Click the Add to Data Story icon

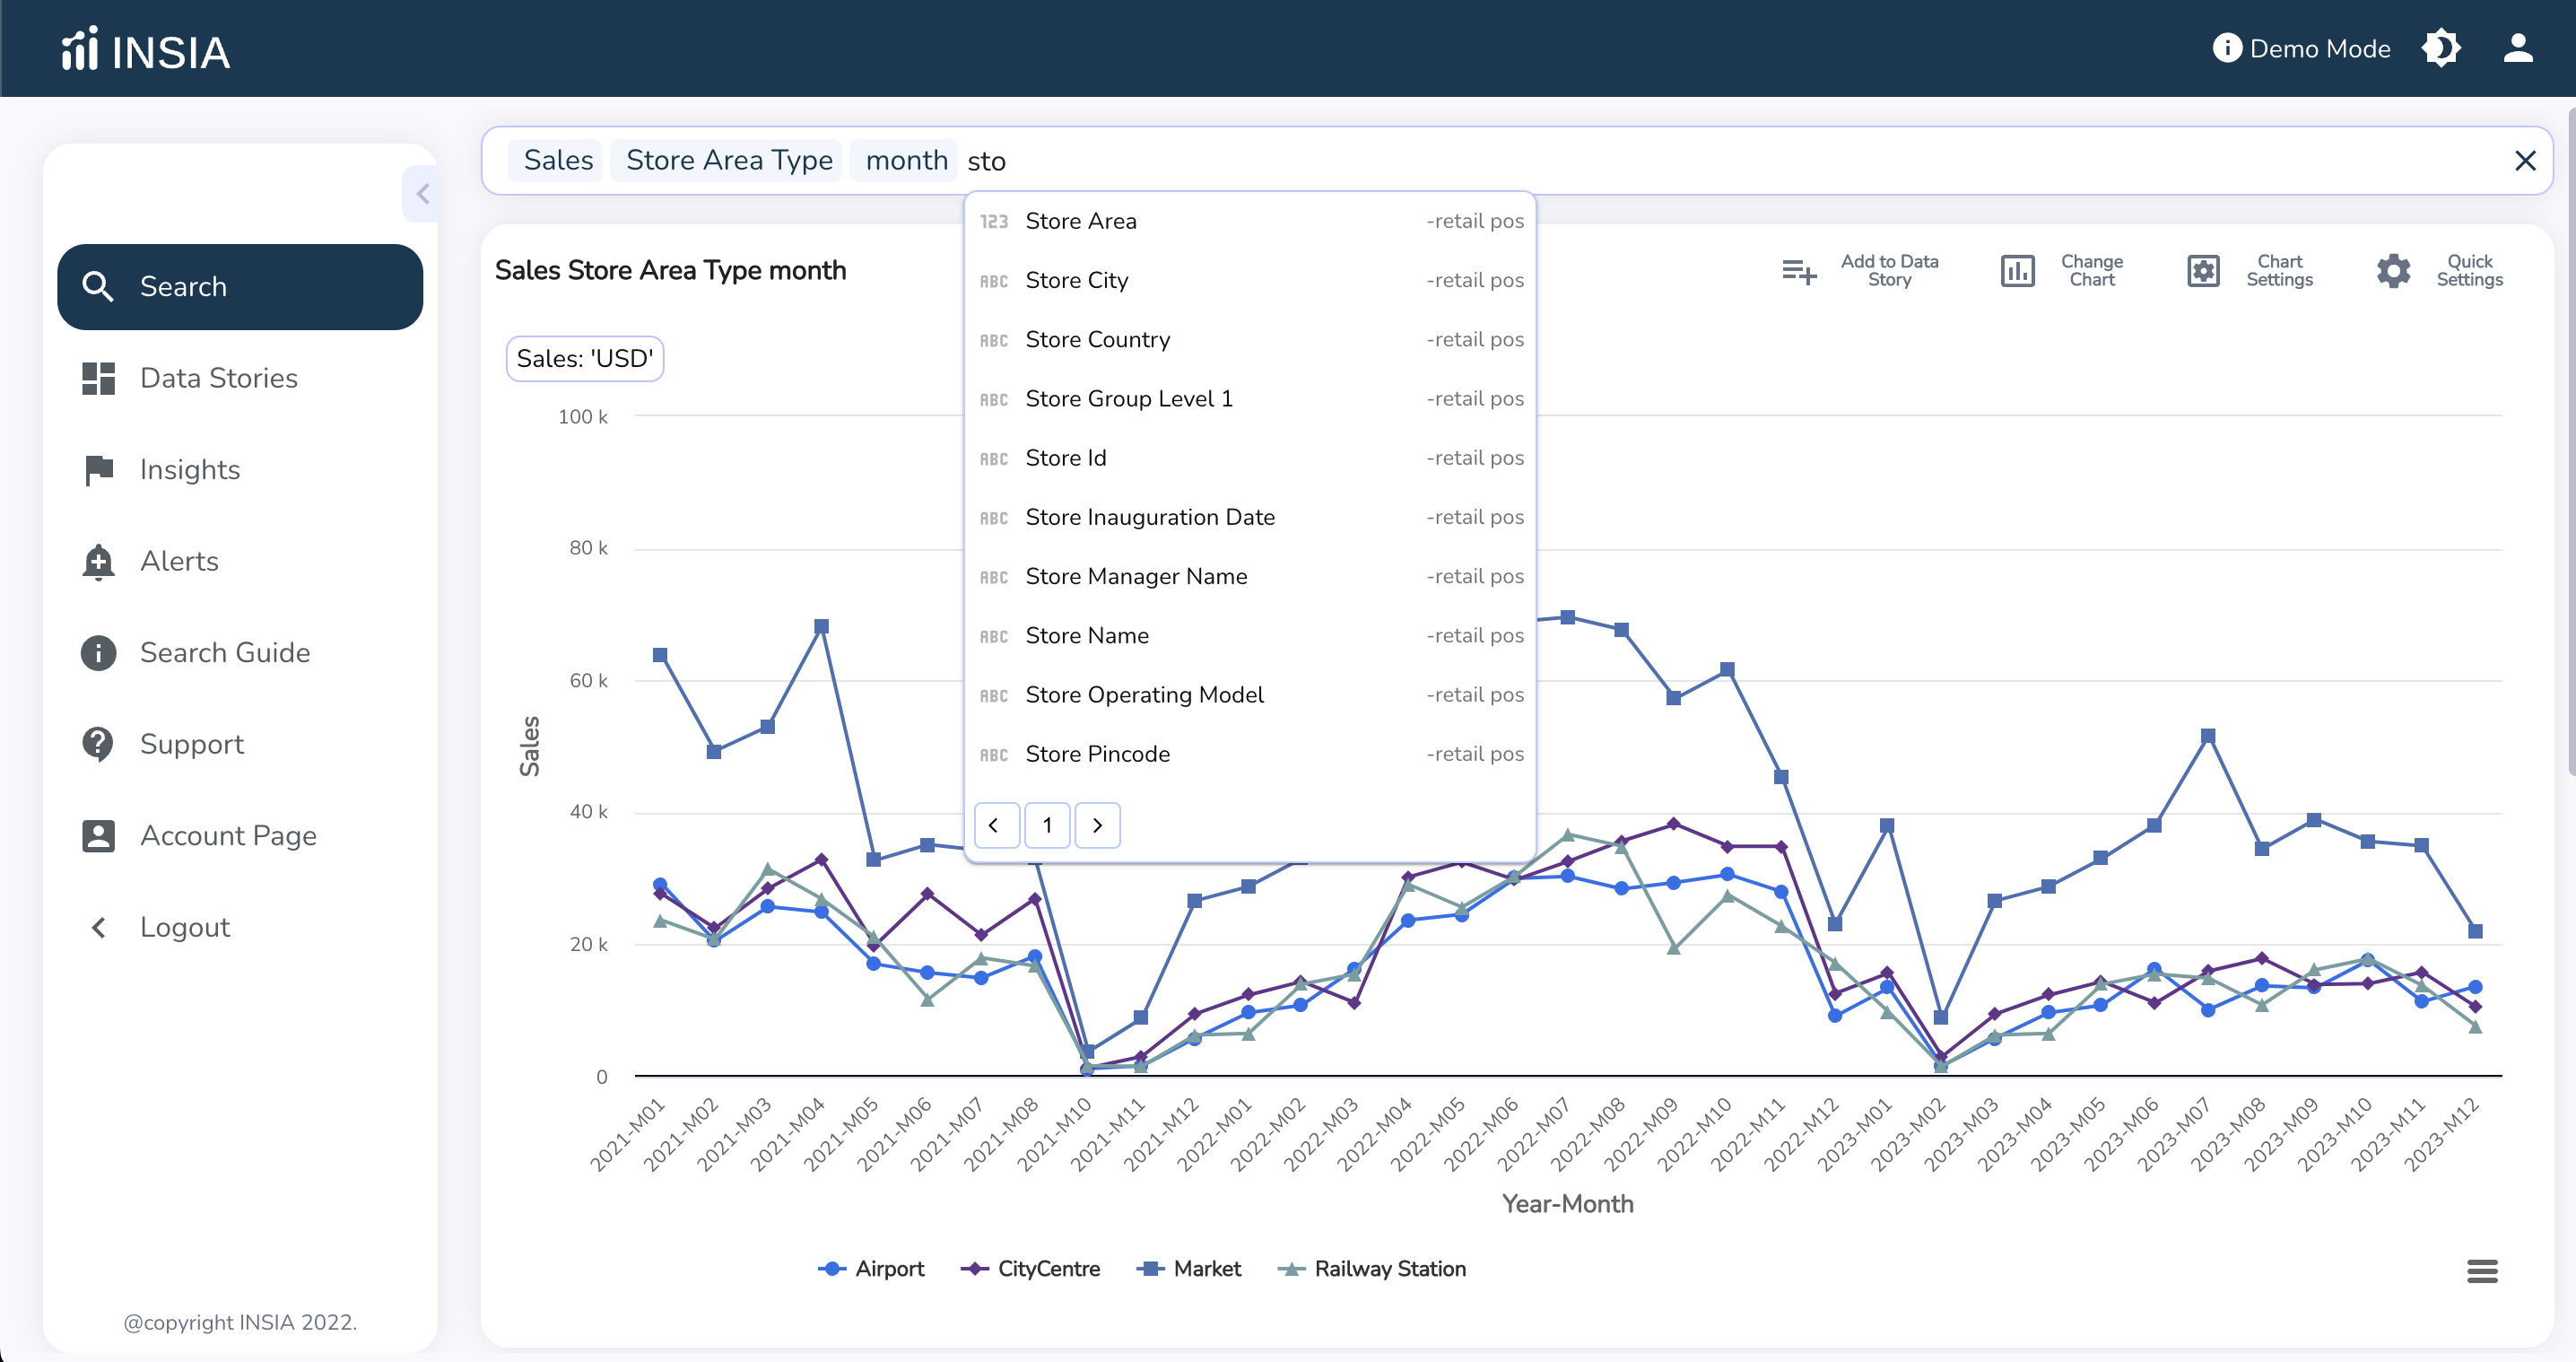(x=1799, y=269)
